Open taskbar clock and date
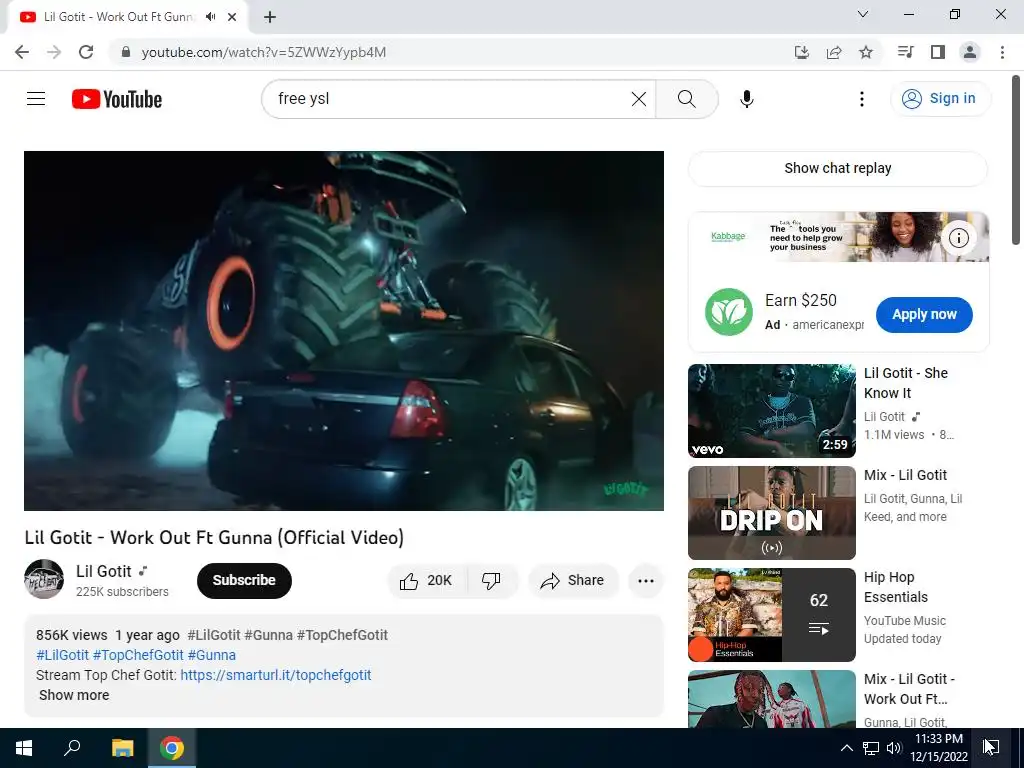This screenshot has height=768, width=1024. tap(938, 748)
